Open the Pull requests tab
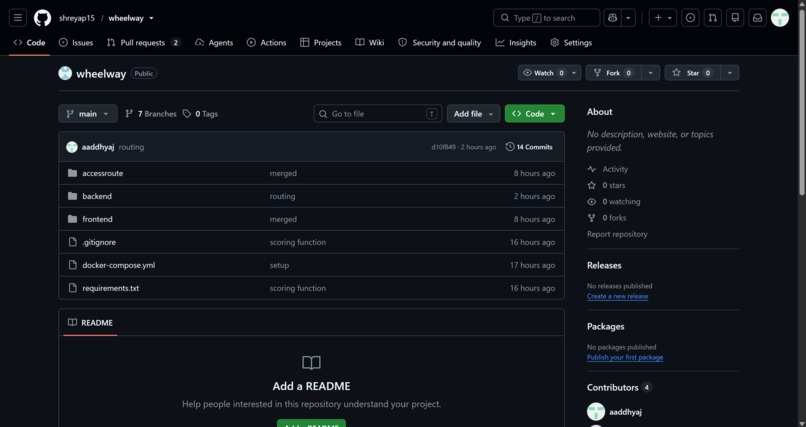This screenshot has width=806, height=427. pos(143,43)
